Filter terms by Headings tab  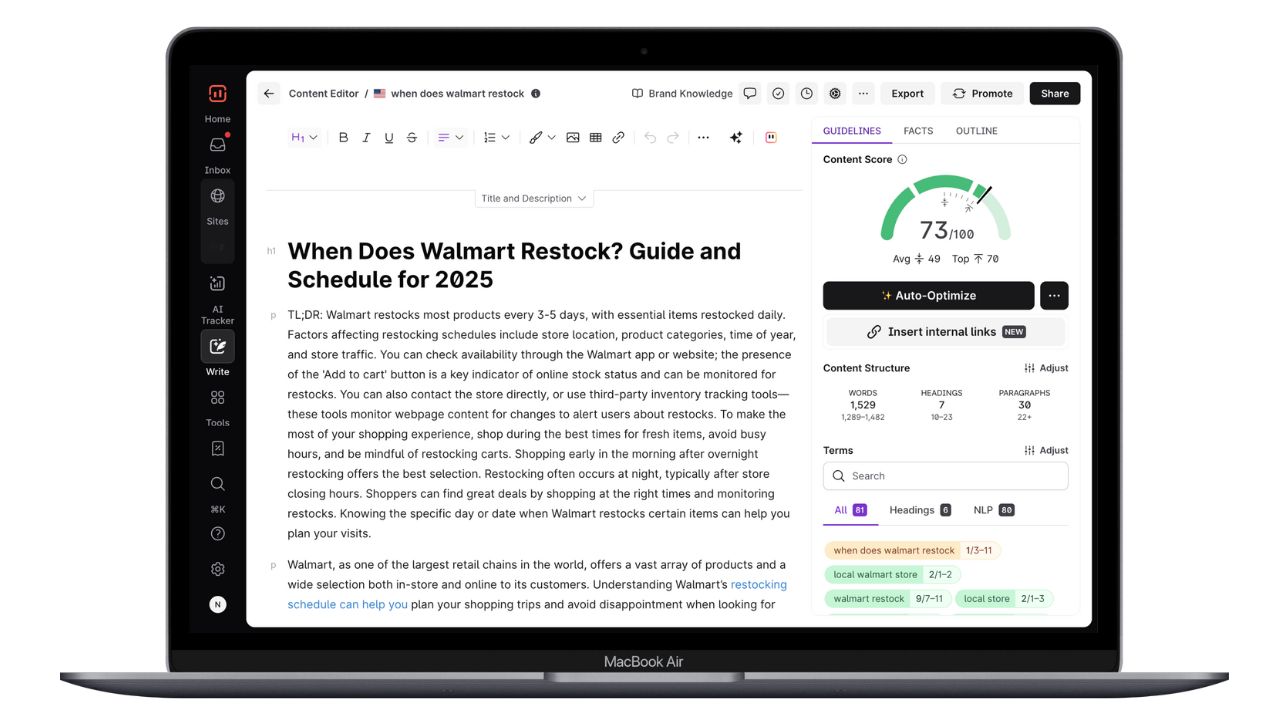(919, 510)
